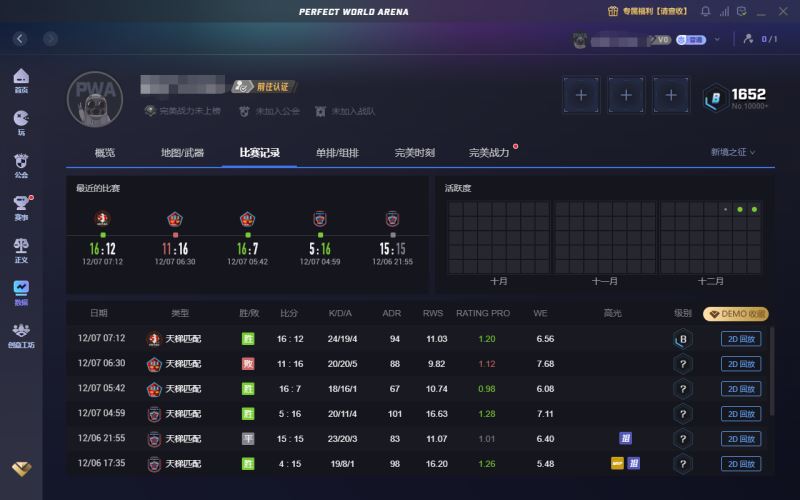Click 2D 回放 for the 12/07 05:42 match
This screenshot has height=500, width=800.
pos(741,389)
